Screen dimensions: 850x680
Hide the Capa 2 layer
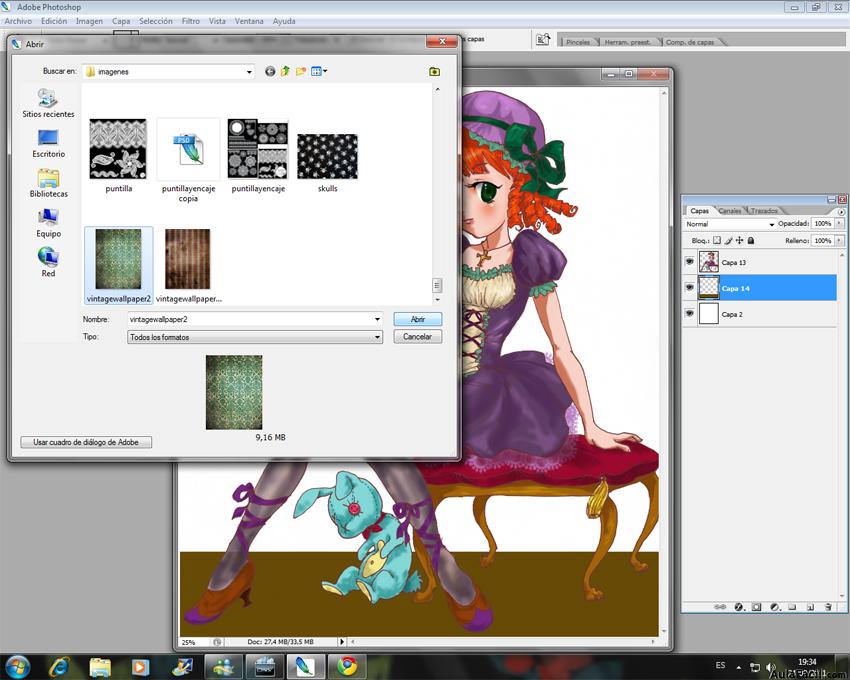pos(690,313)
